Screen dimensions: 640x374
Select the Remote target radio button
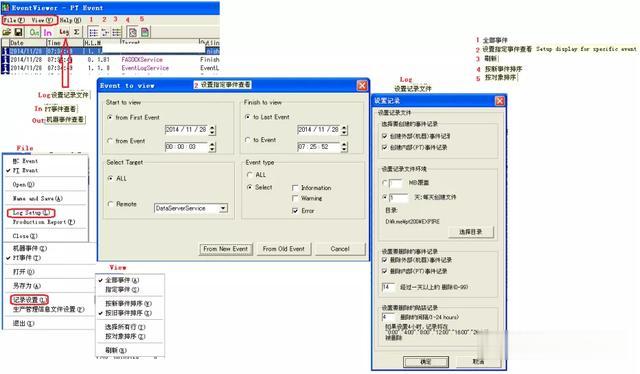click(110, 204)
